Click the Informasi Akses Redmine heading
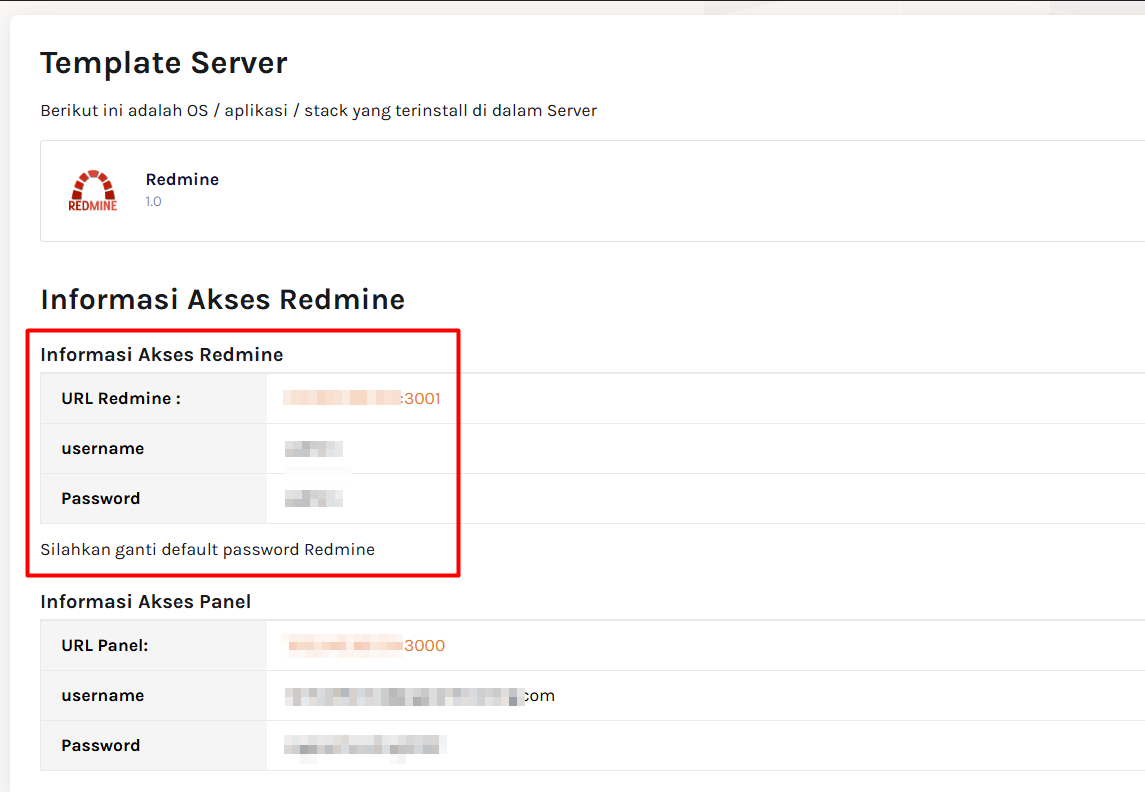The image size is (1145, 792). 222,299
